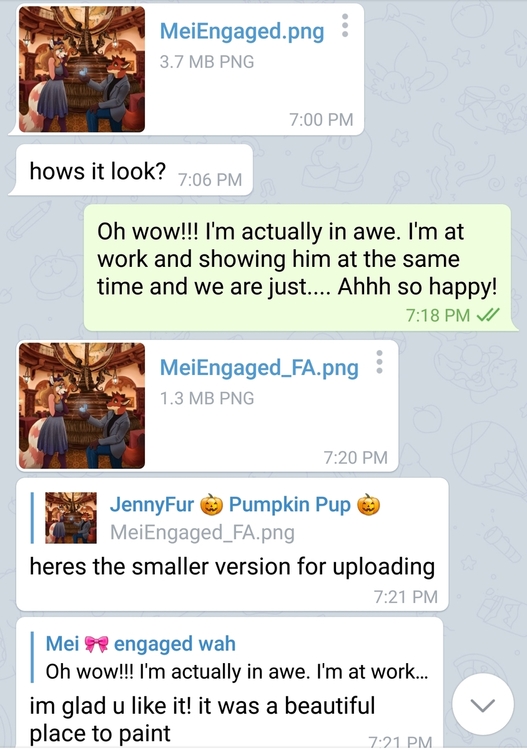The height and width of the screenshot is (750, 527).
Task: Select 'heres the smaller version' message
Action: [x=232, y=544]
